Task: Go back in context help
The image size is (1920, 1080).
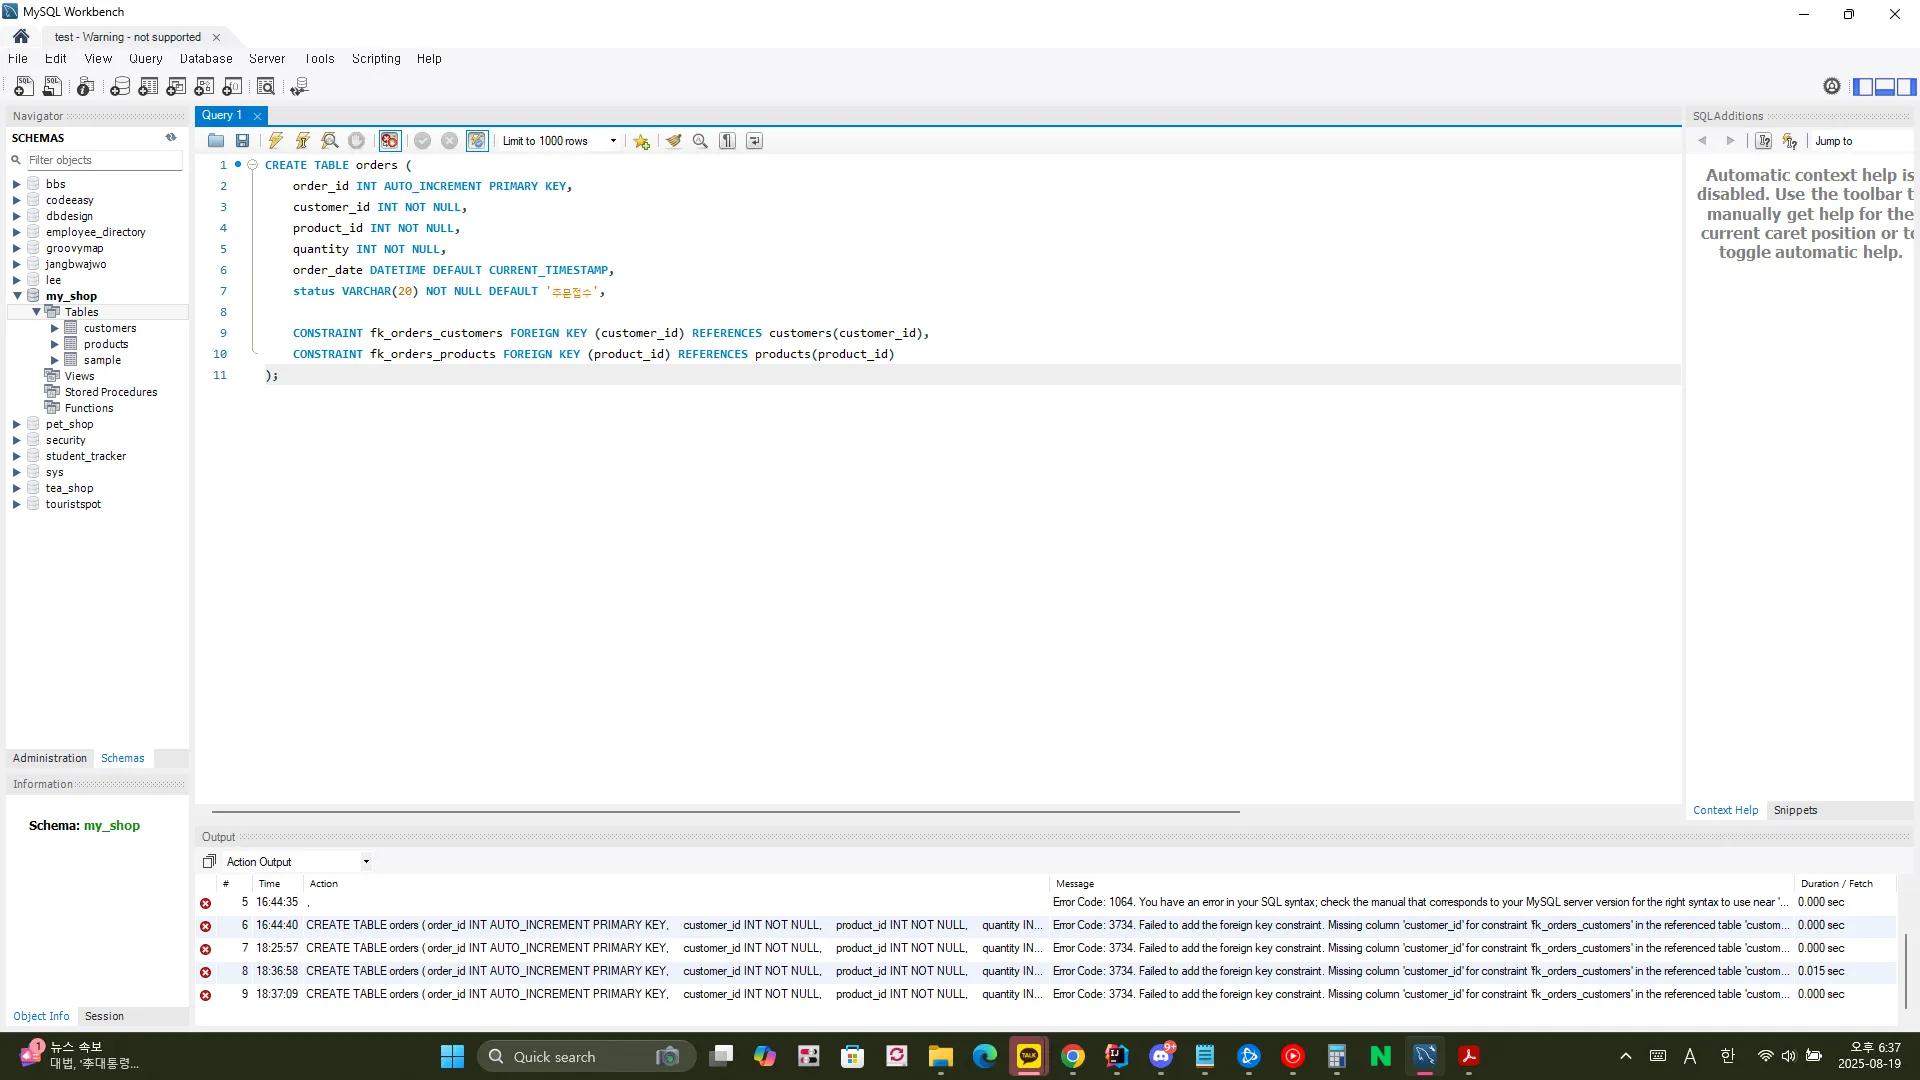Action: tap(1702, 141)
